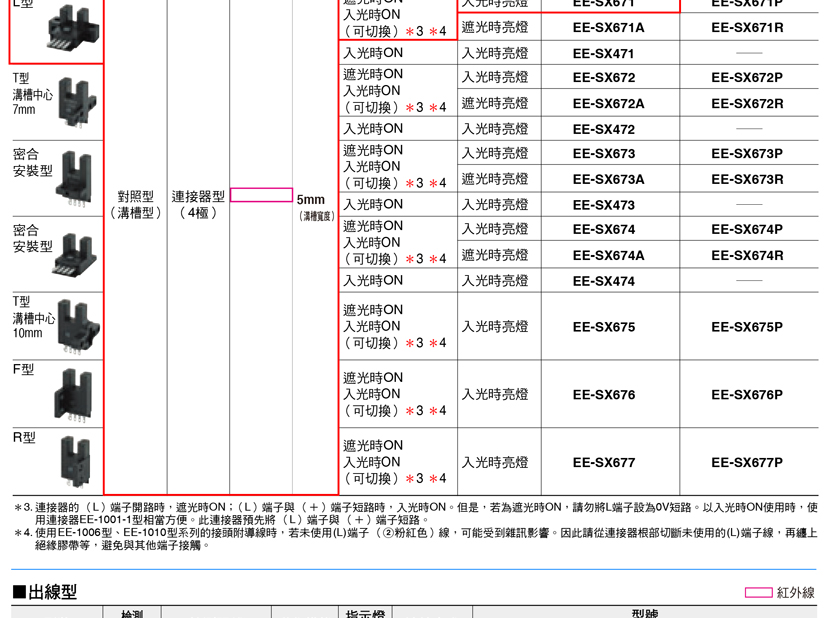This screenshot has height=618, width=830.
Task: Select model number EE-SX474
Action: coord(603,281)
